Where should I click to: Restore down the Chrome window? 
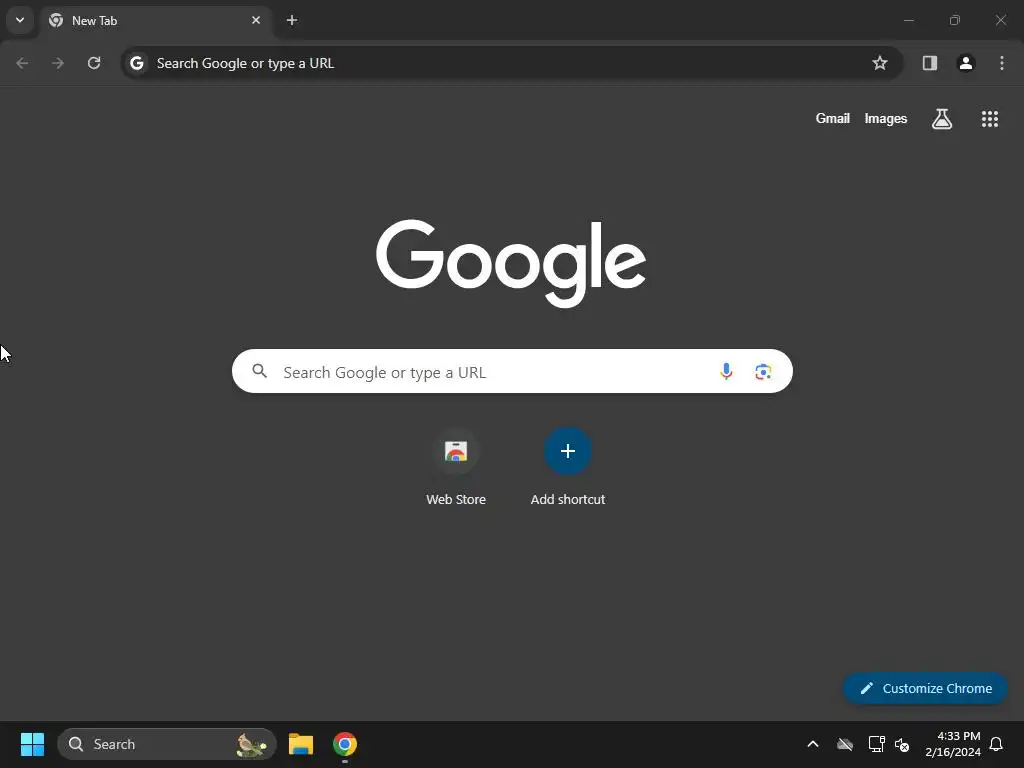955,20
